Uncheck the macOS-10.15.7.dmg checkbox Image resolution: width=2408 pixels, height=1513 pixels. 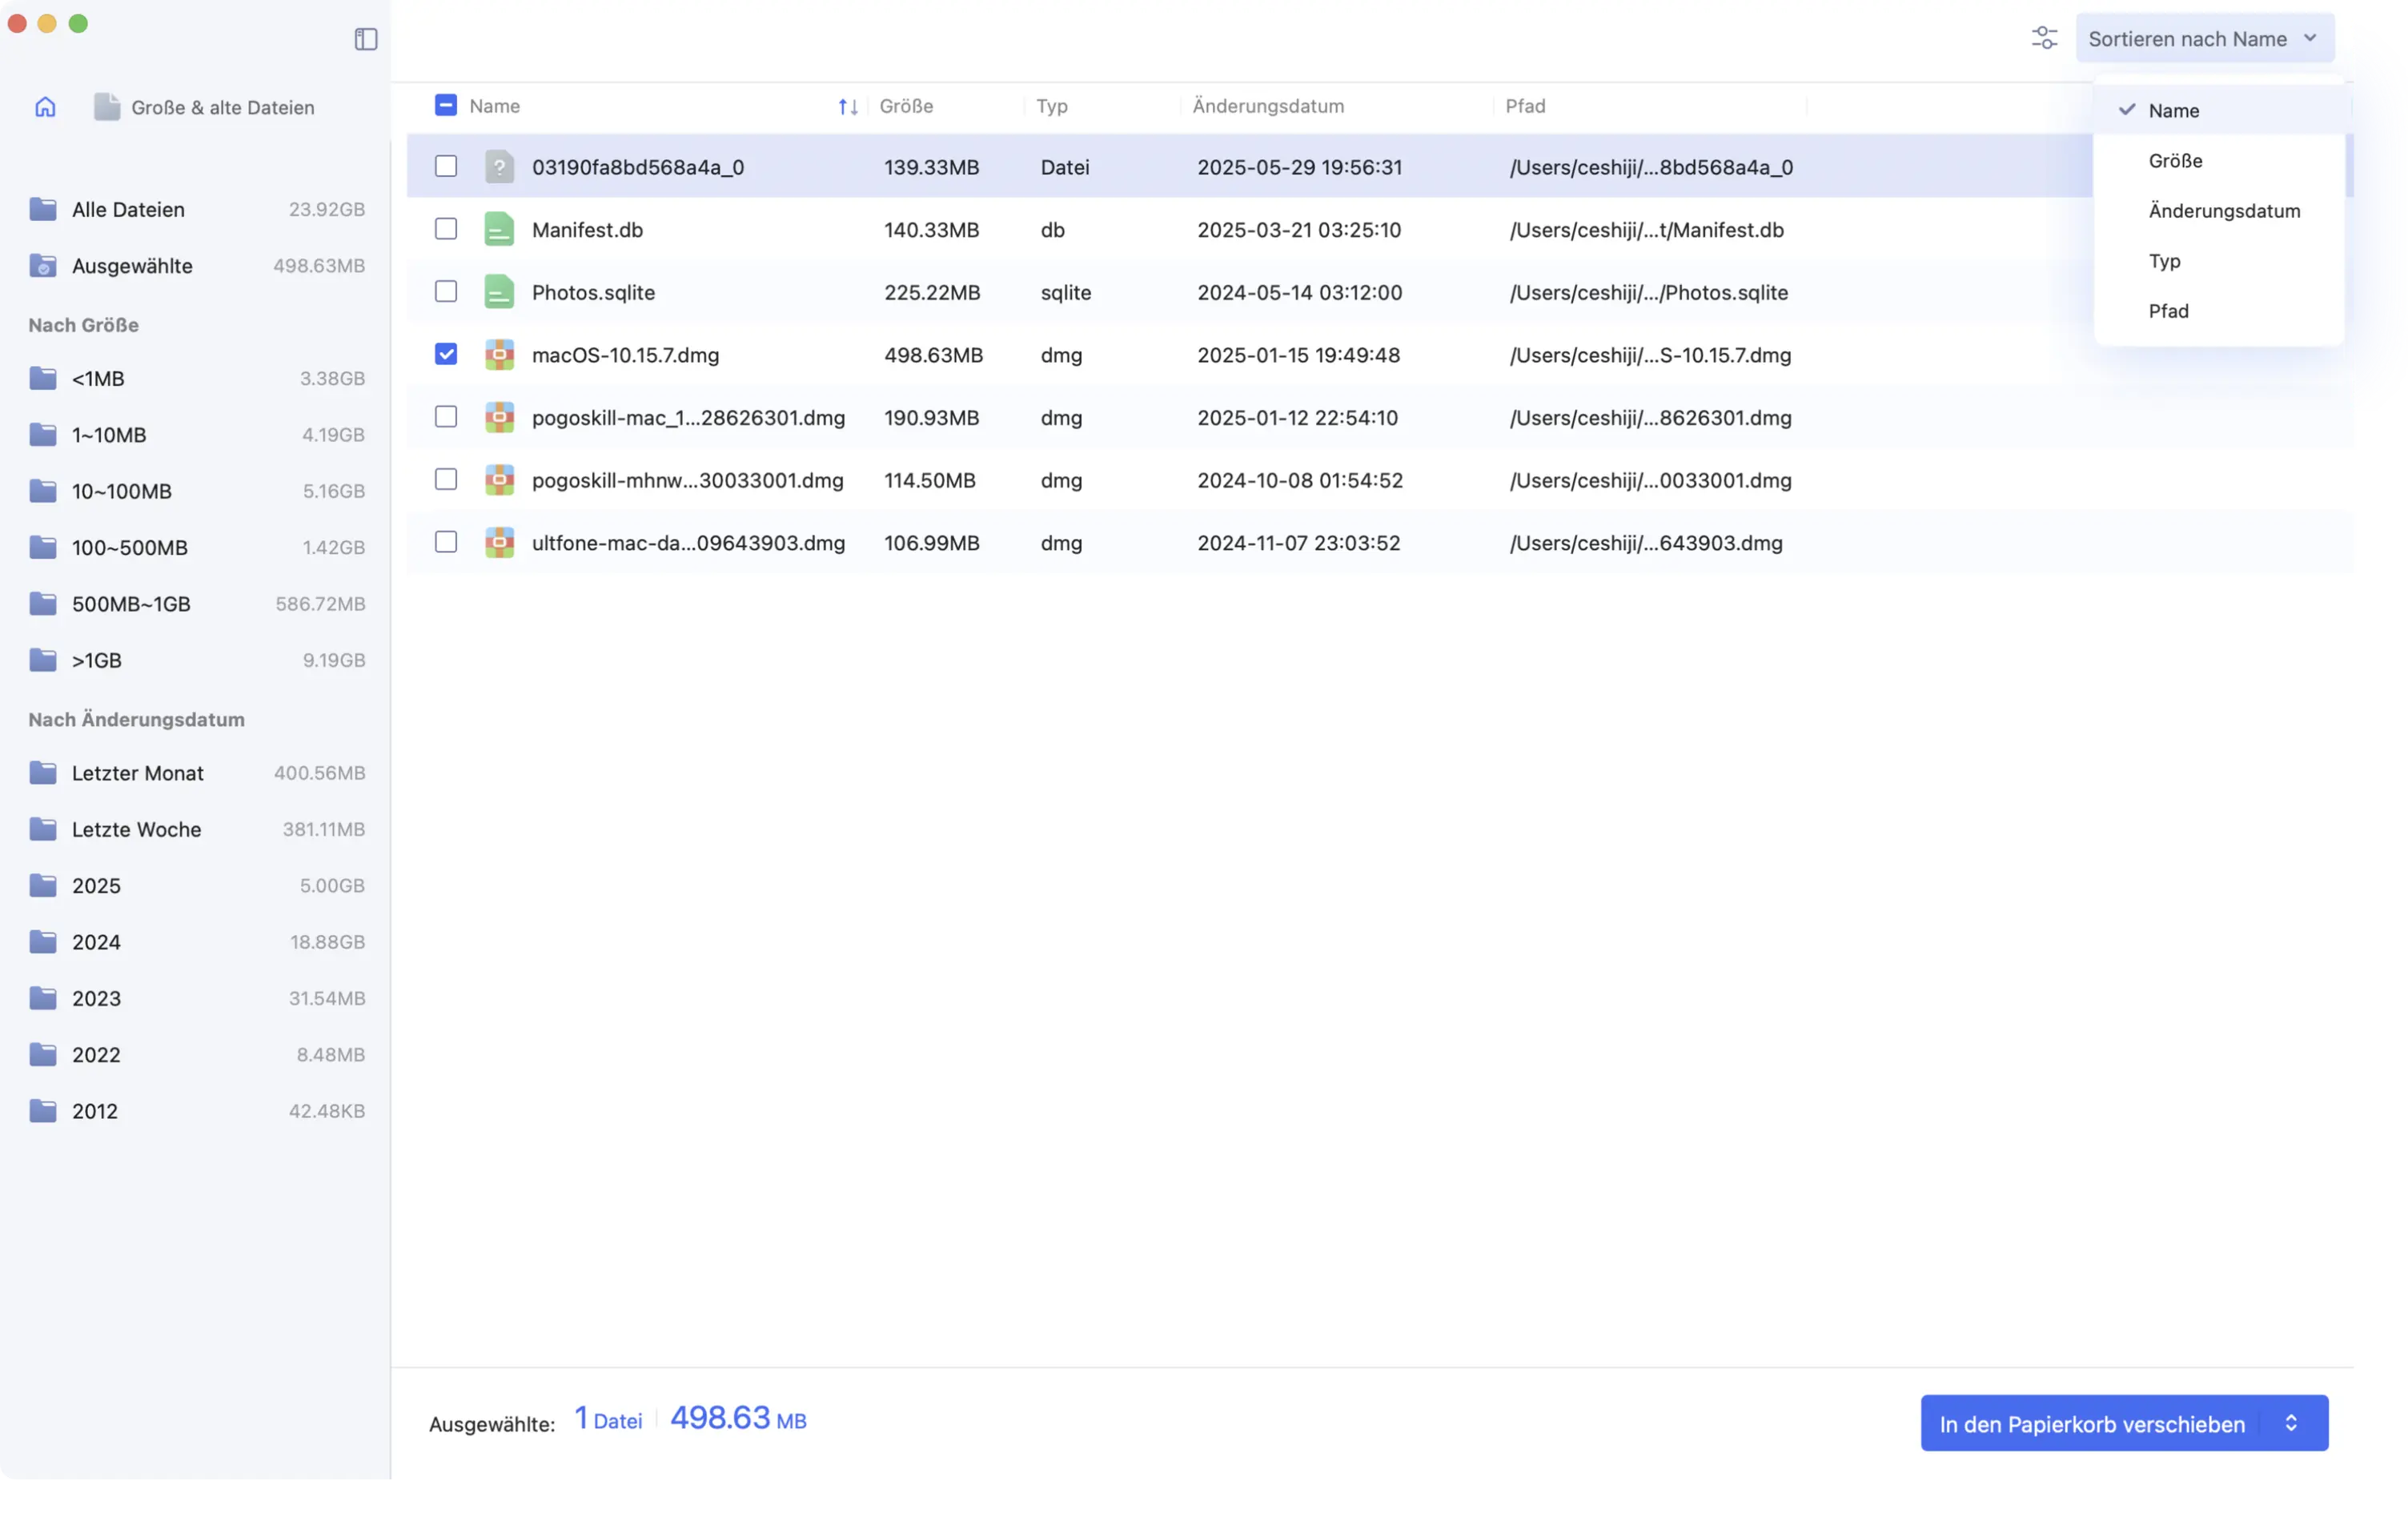446,354
